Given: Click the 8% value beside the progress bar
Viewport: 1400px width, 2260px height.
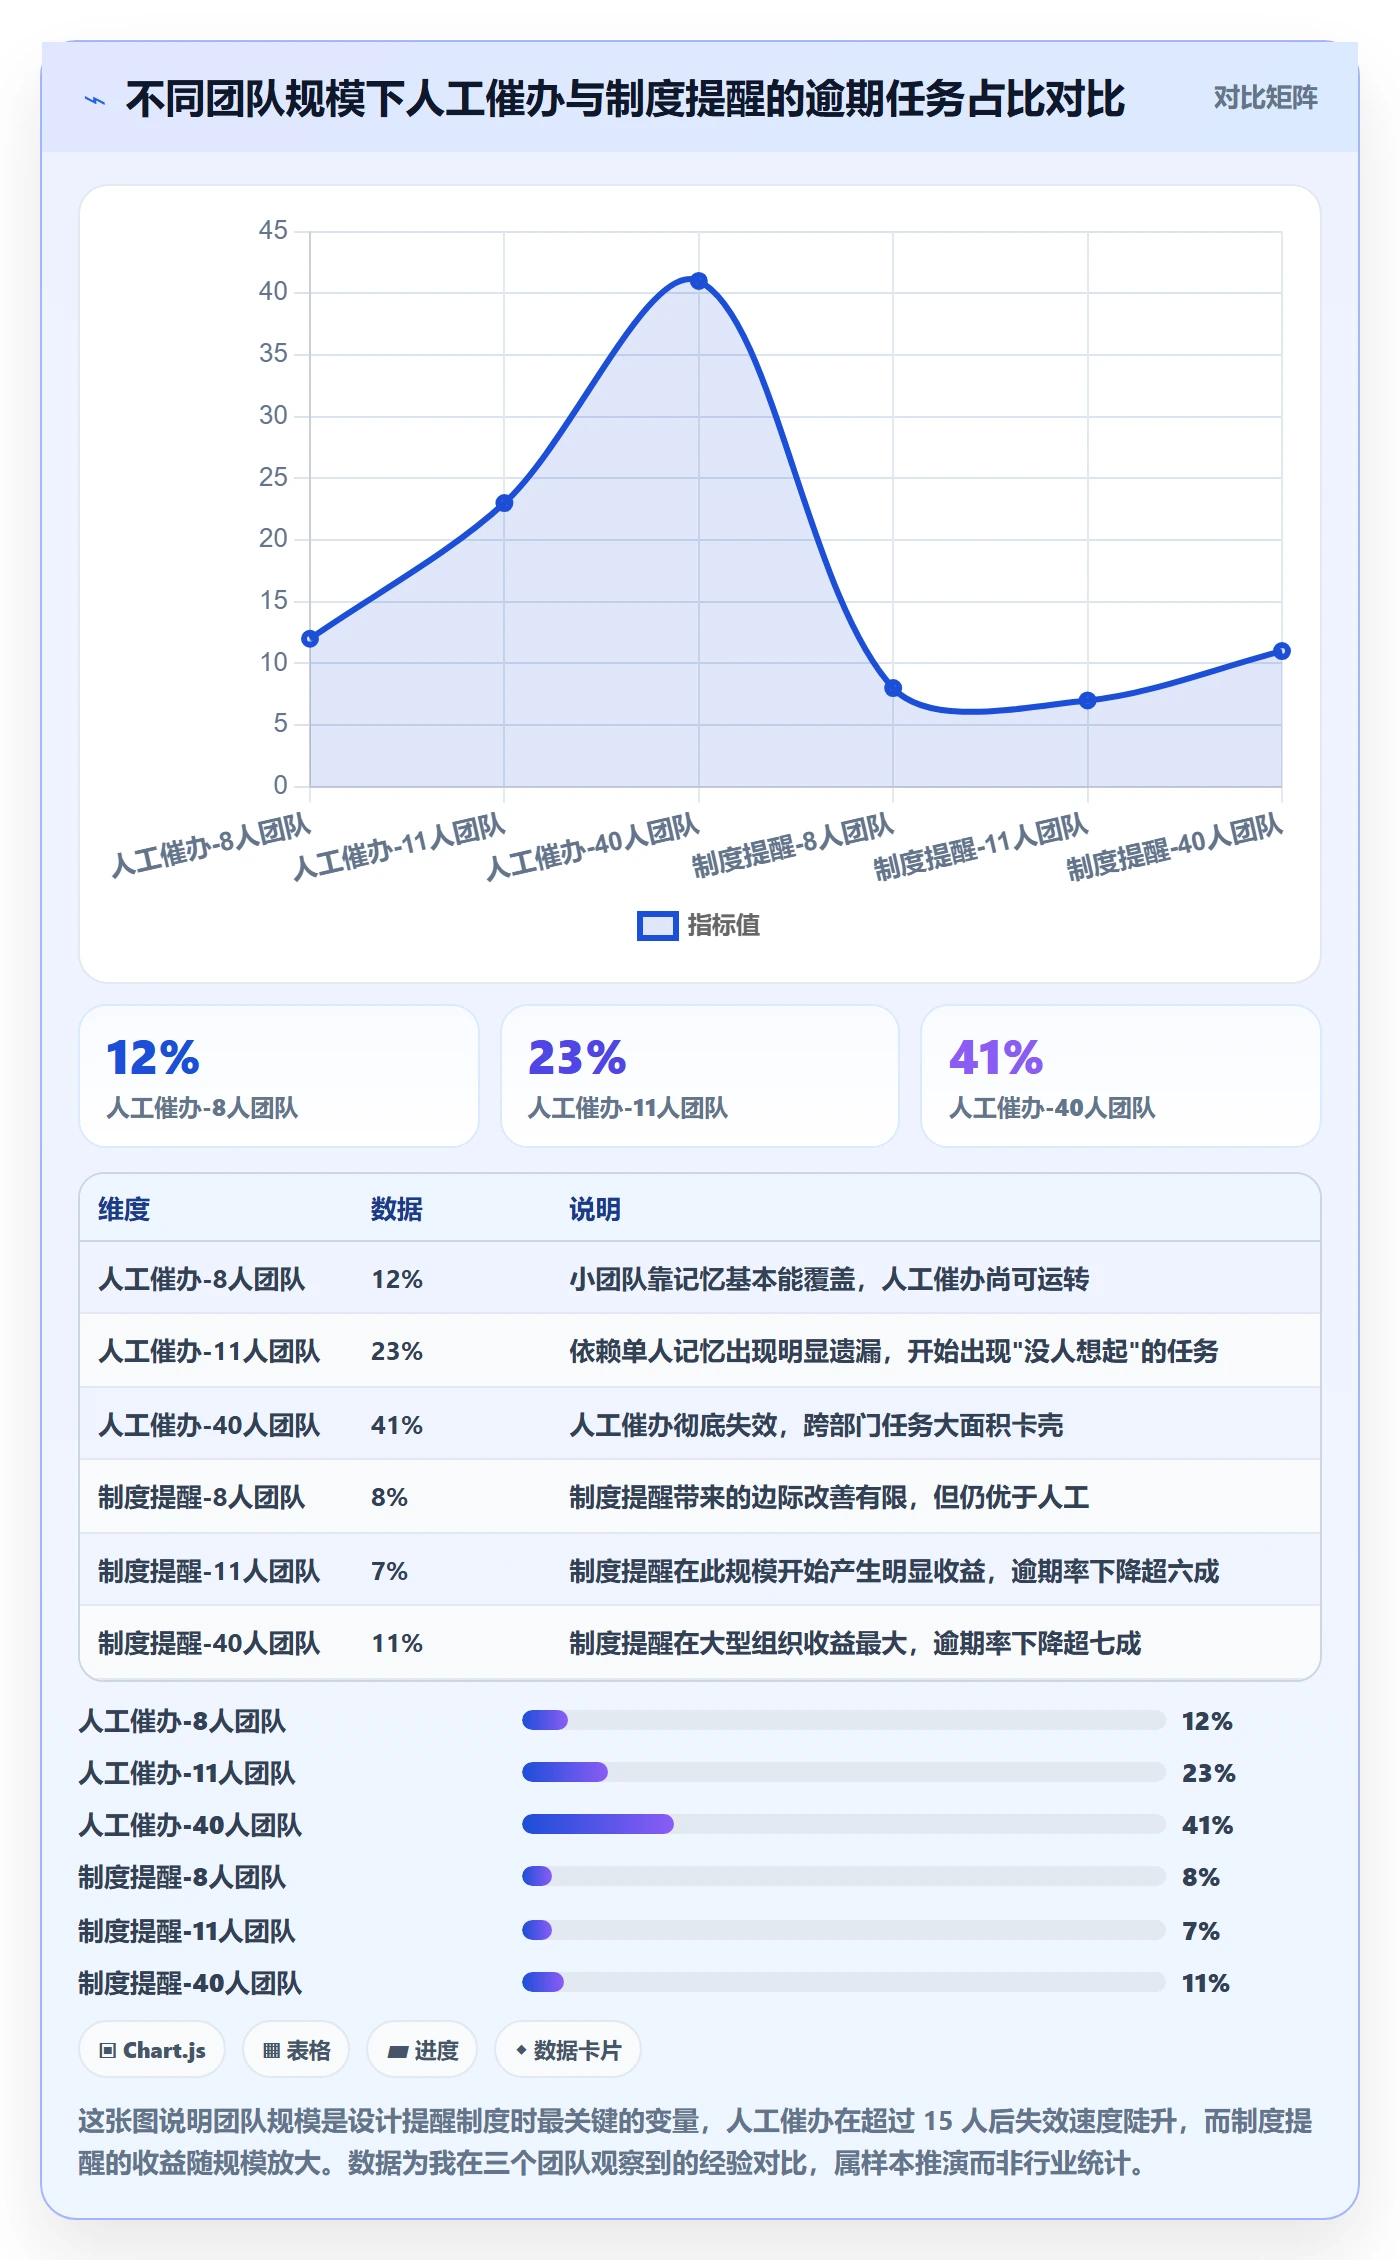Looking at the screenshot, I should click(1200, 1877).
